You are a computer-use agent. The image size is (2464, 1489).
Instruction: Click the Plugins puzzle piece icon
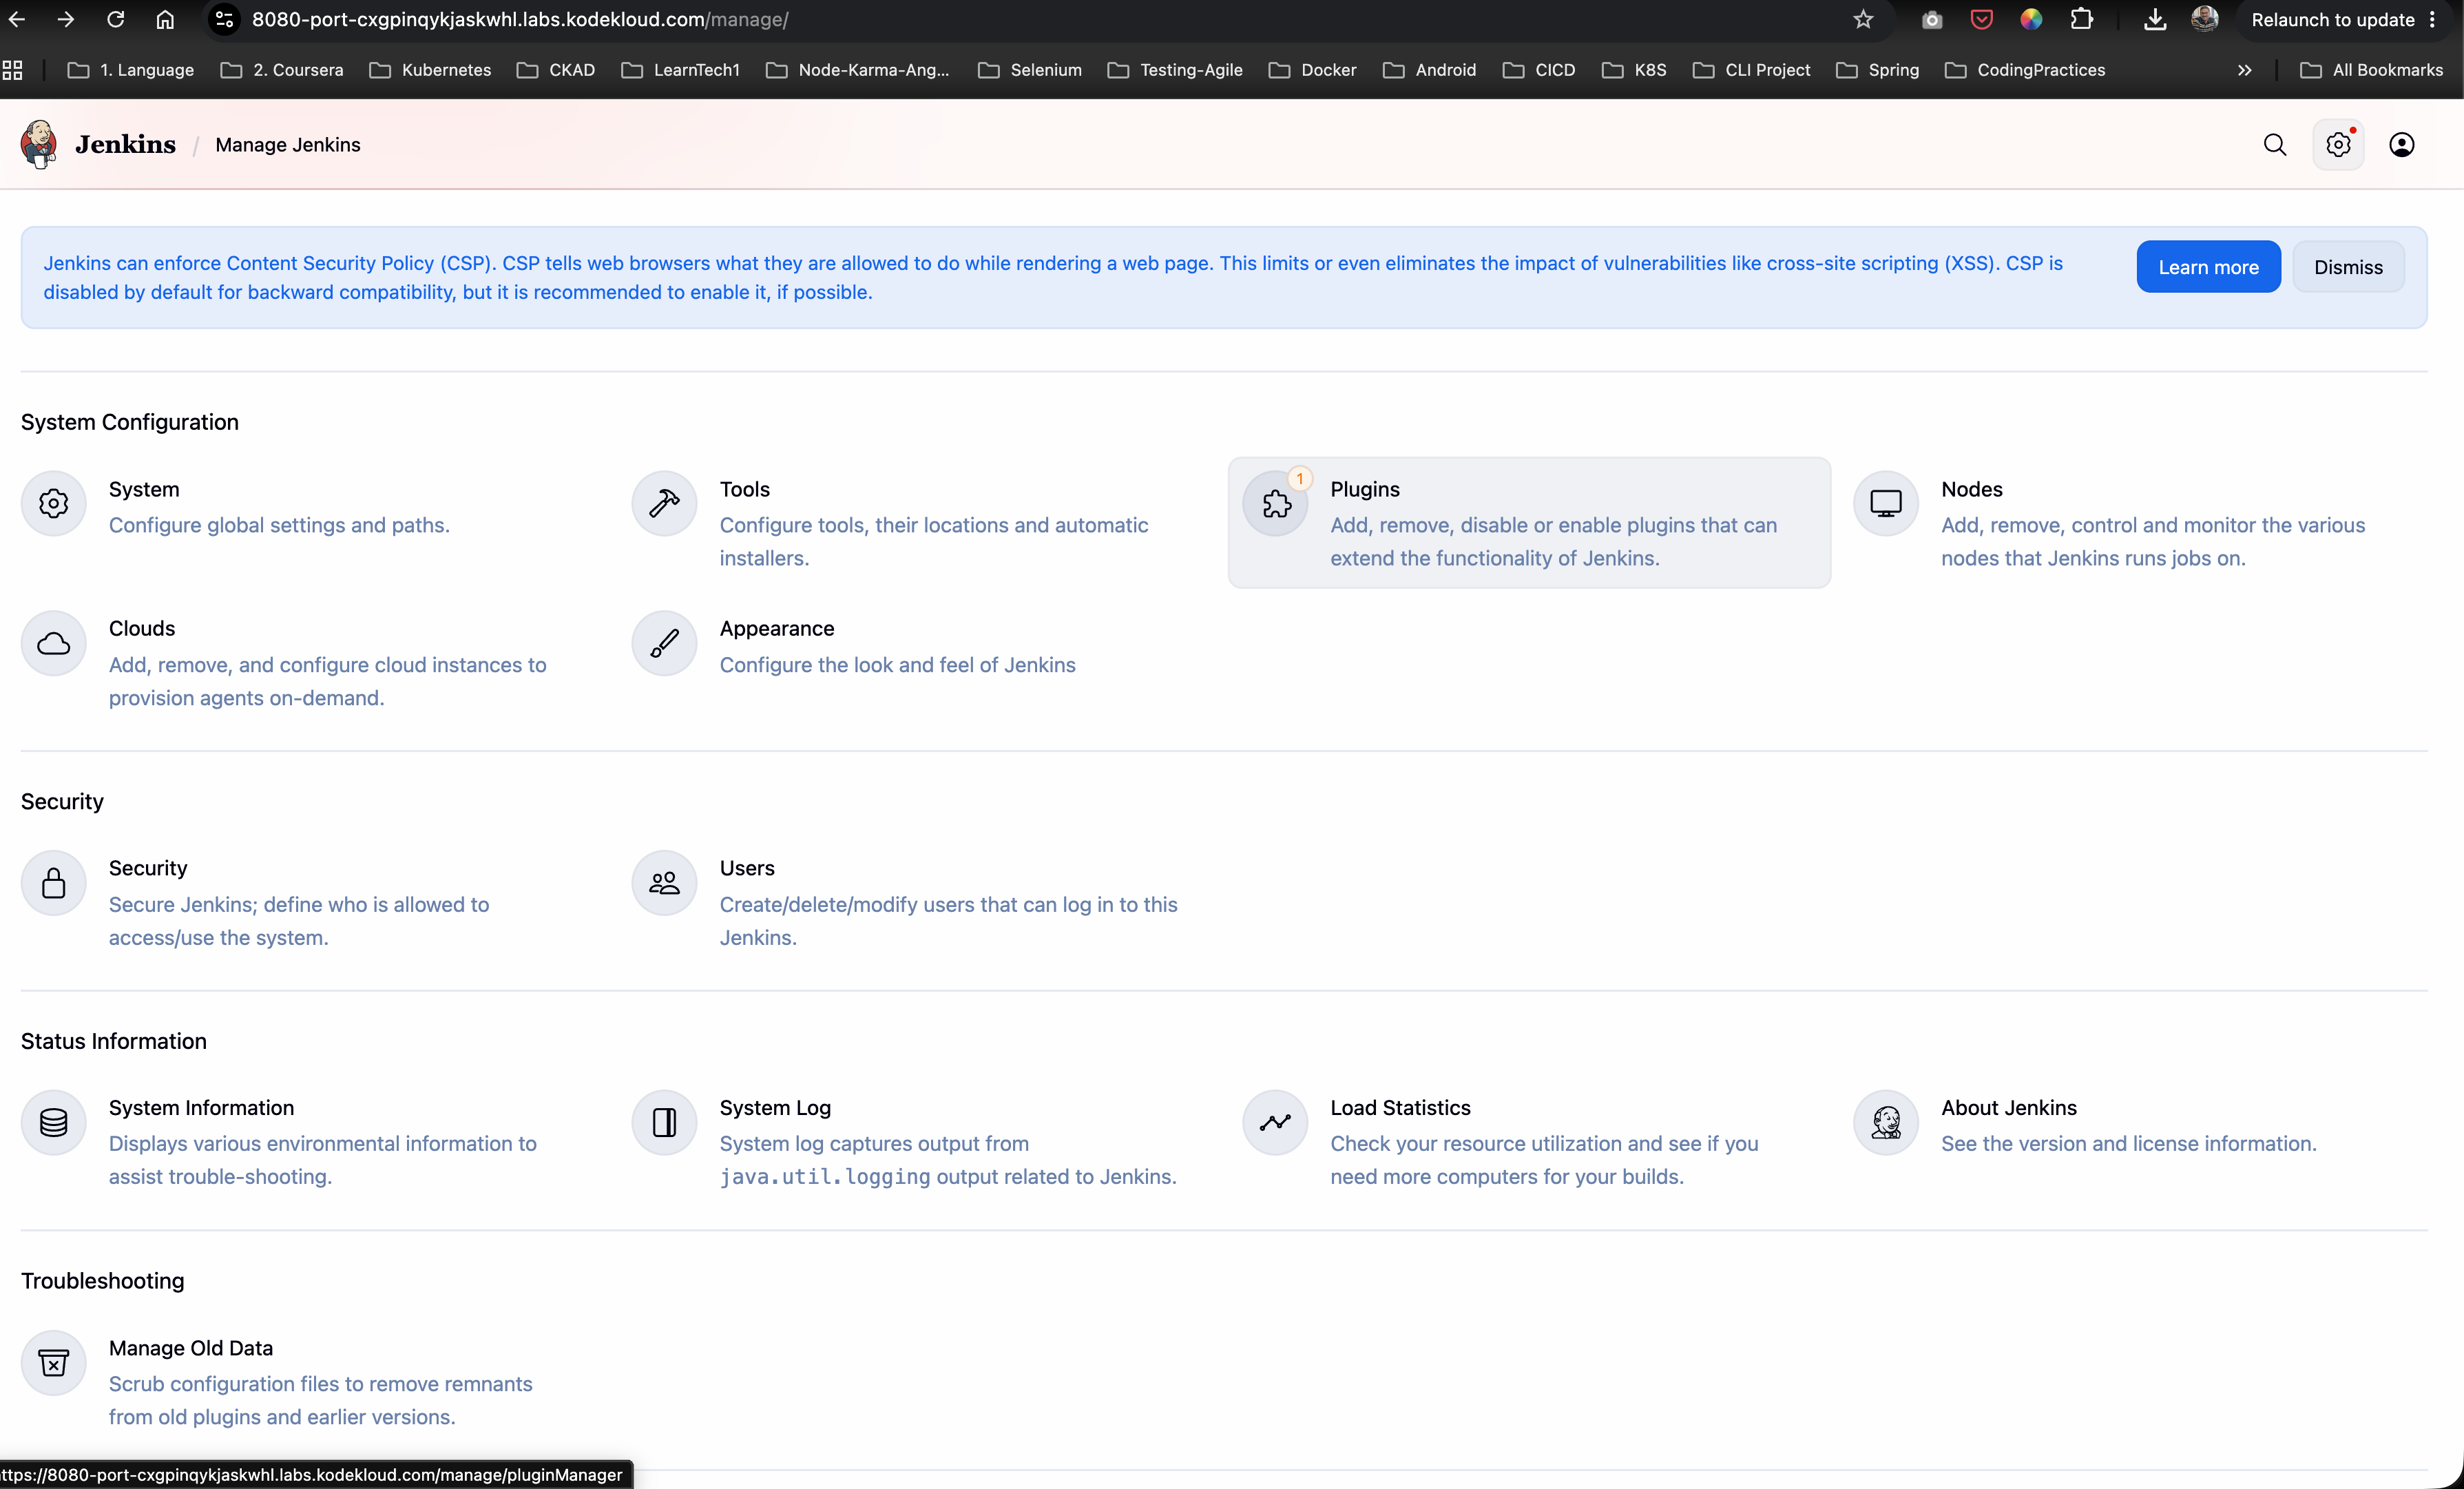click(1275, 503)
